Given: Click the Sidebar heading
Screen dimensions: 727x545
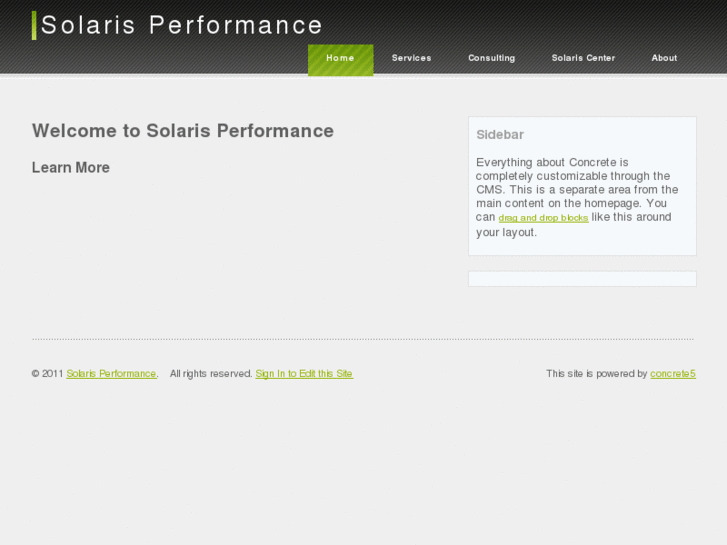Looking at the screenshot, I should coord(500,135).
